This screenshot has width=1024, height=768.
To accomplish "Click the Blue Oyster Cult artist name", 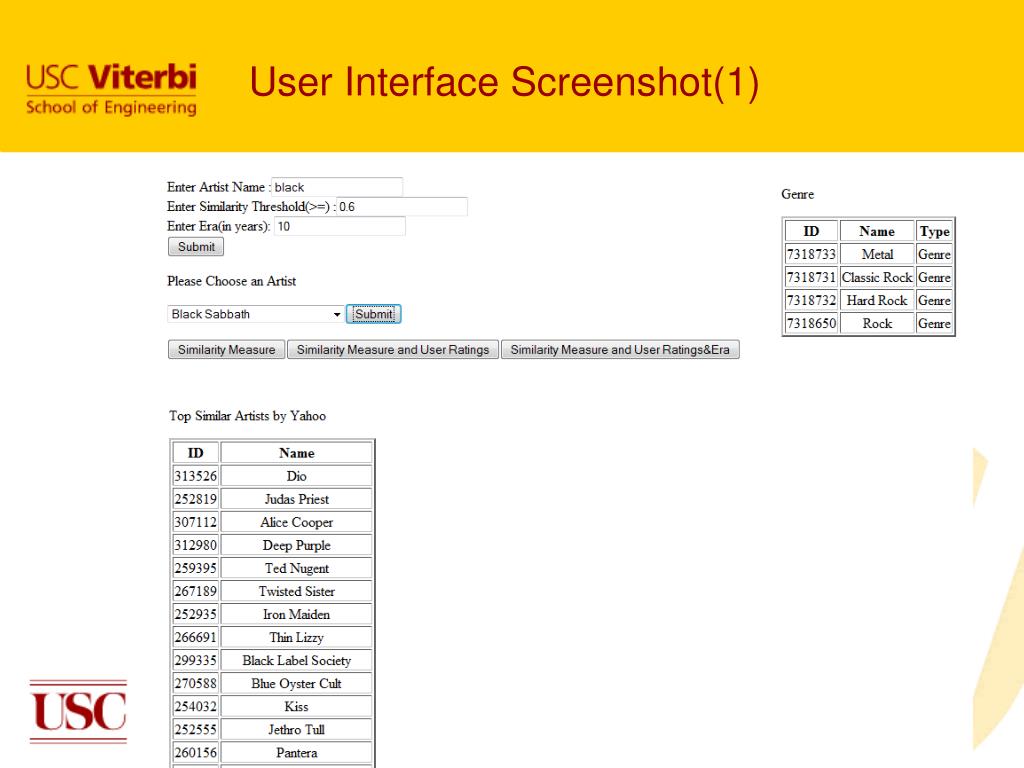I will point(296,684).
